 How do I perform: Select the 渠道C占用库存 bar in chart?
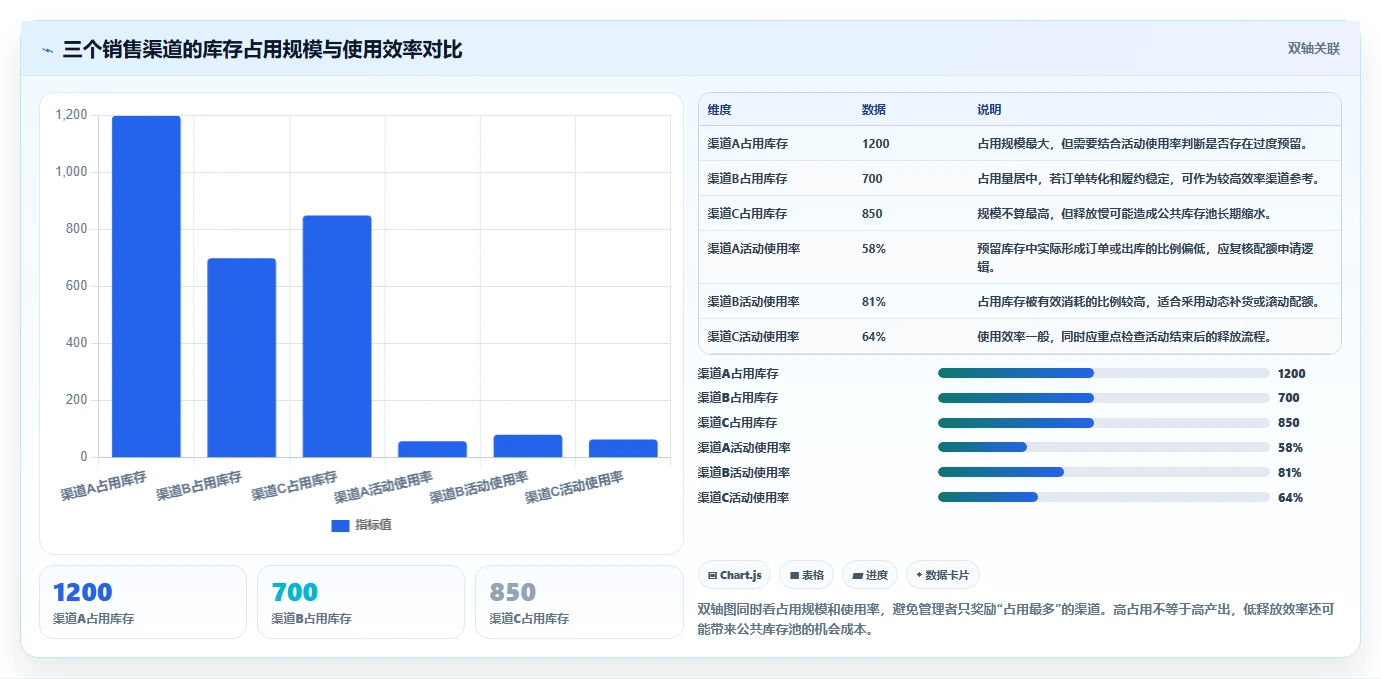click(x=337, y=336)
